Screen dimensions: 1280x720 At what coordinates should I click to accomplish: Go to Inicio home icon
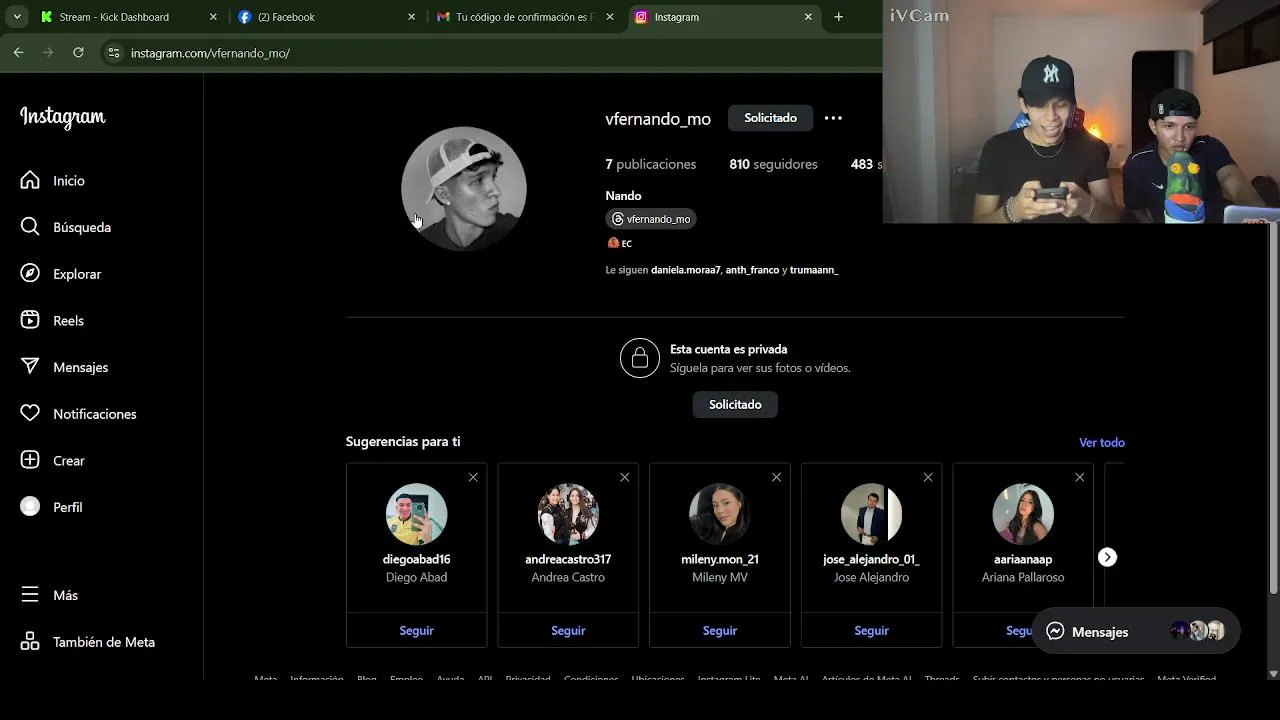click(x=30, y=180)
